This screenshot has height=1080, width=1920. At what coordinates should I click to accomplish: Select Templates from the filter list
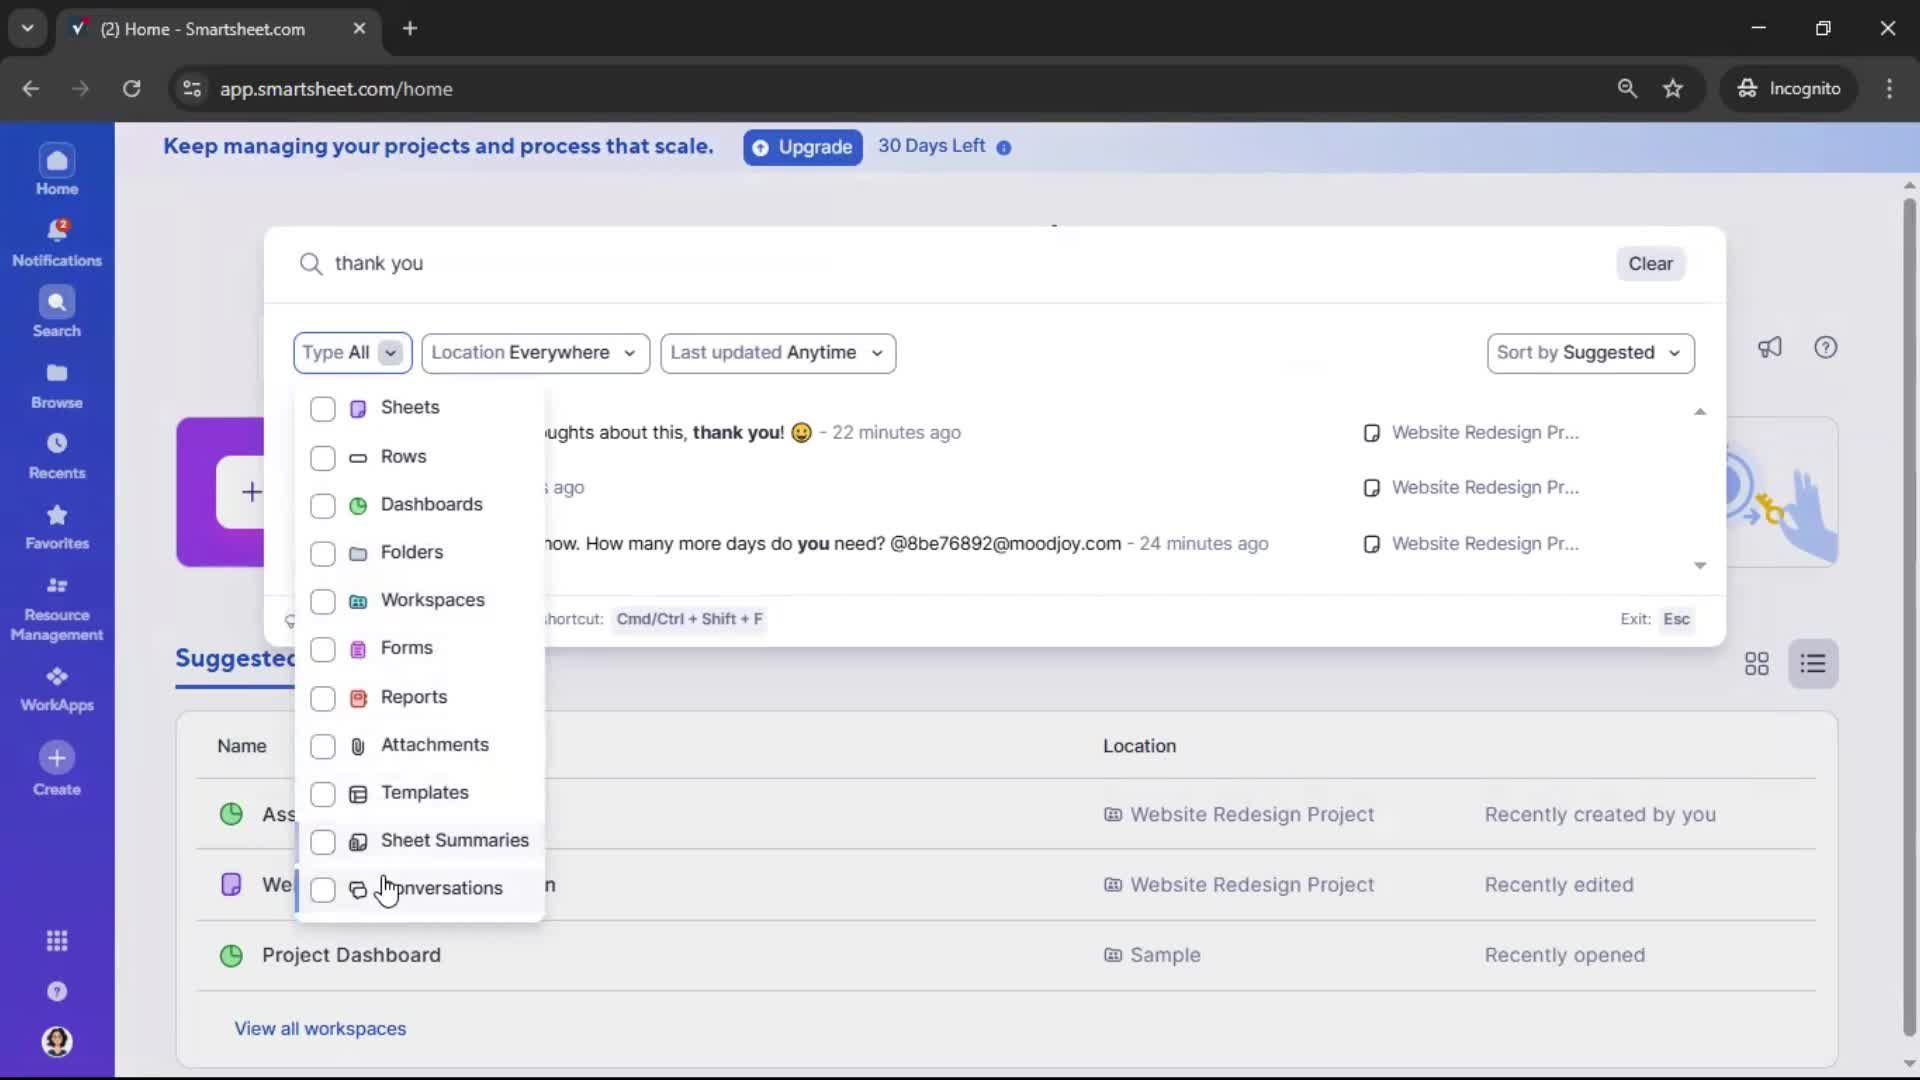click(425, 793)
